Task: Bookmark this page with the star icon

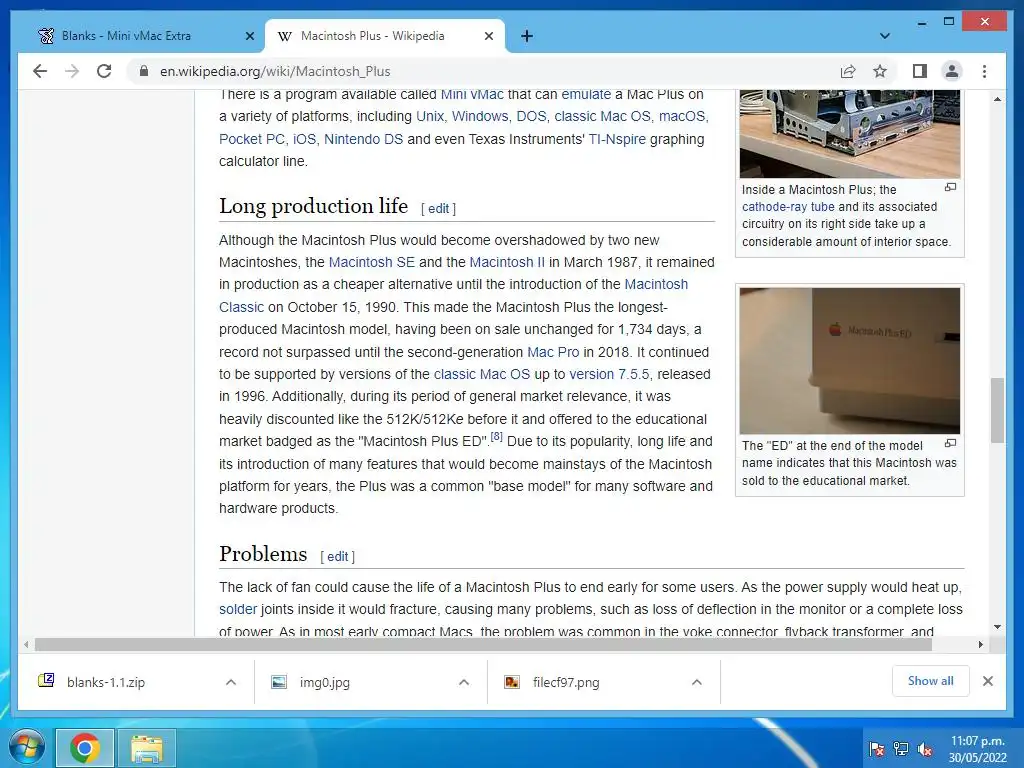Action: [880, 71]
